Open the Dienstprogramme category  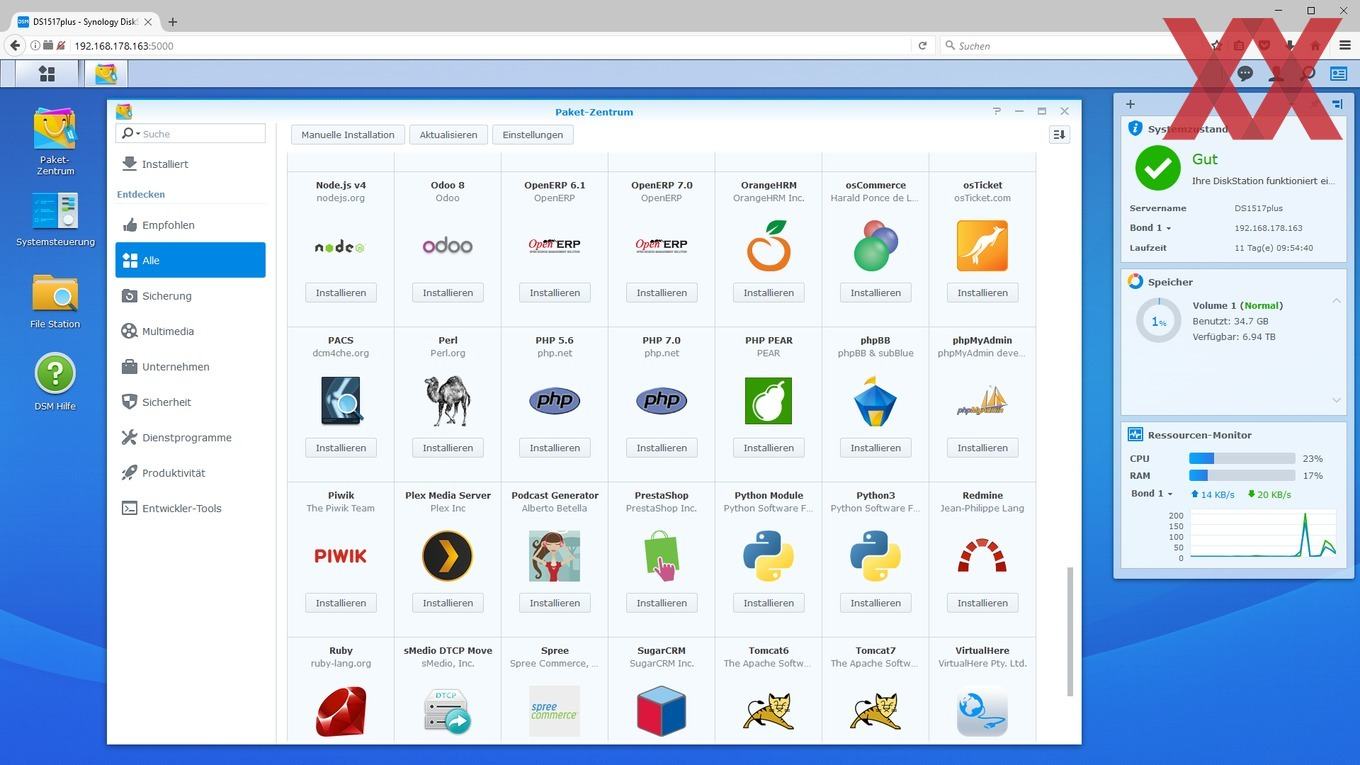pyautogui.click(x=190, y=438)
